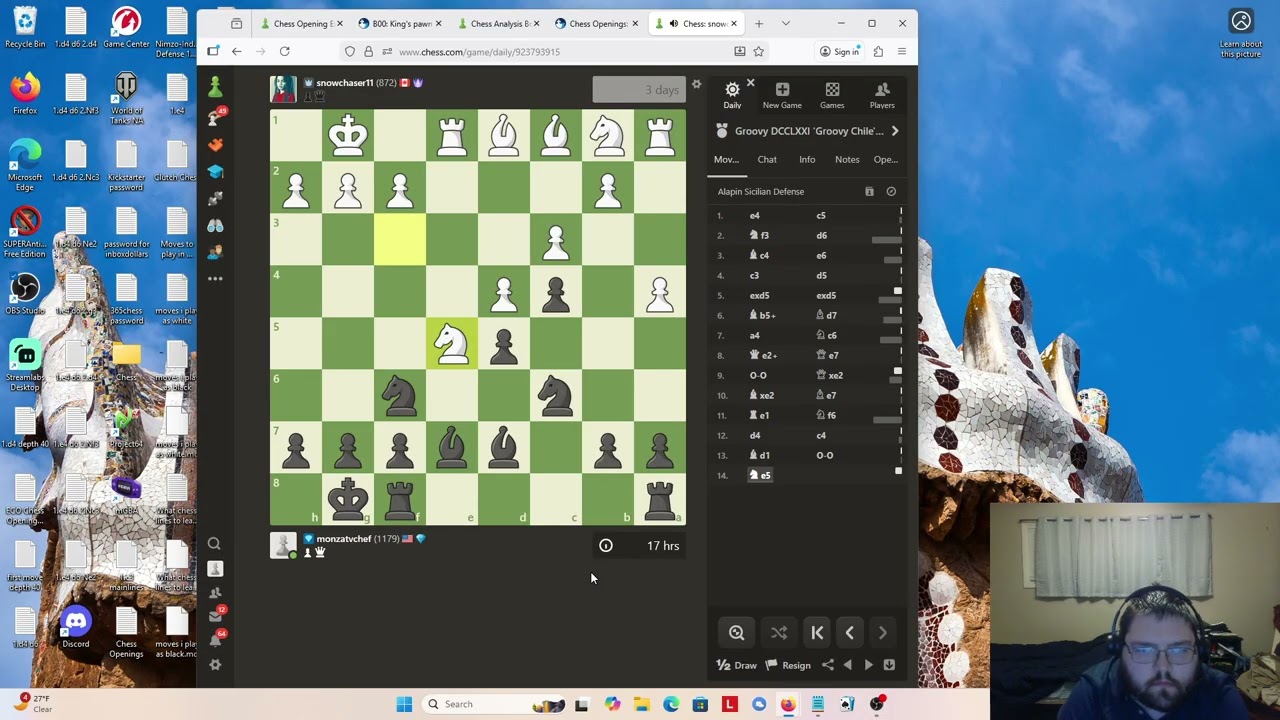Open the board settings gear icon
Viewport: 1280px width, 720px height.
pyautogui.click(x=696, y=85)
